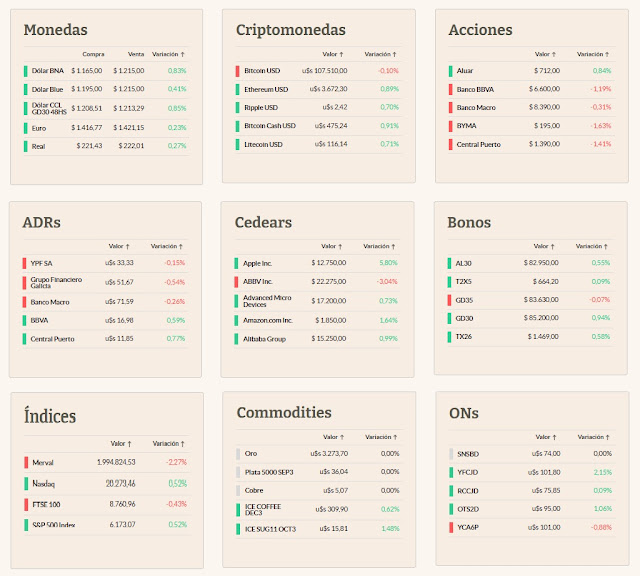Select TX26 bond row
Screen dimensions: 640x576
(x=530, y=337)
